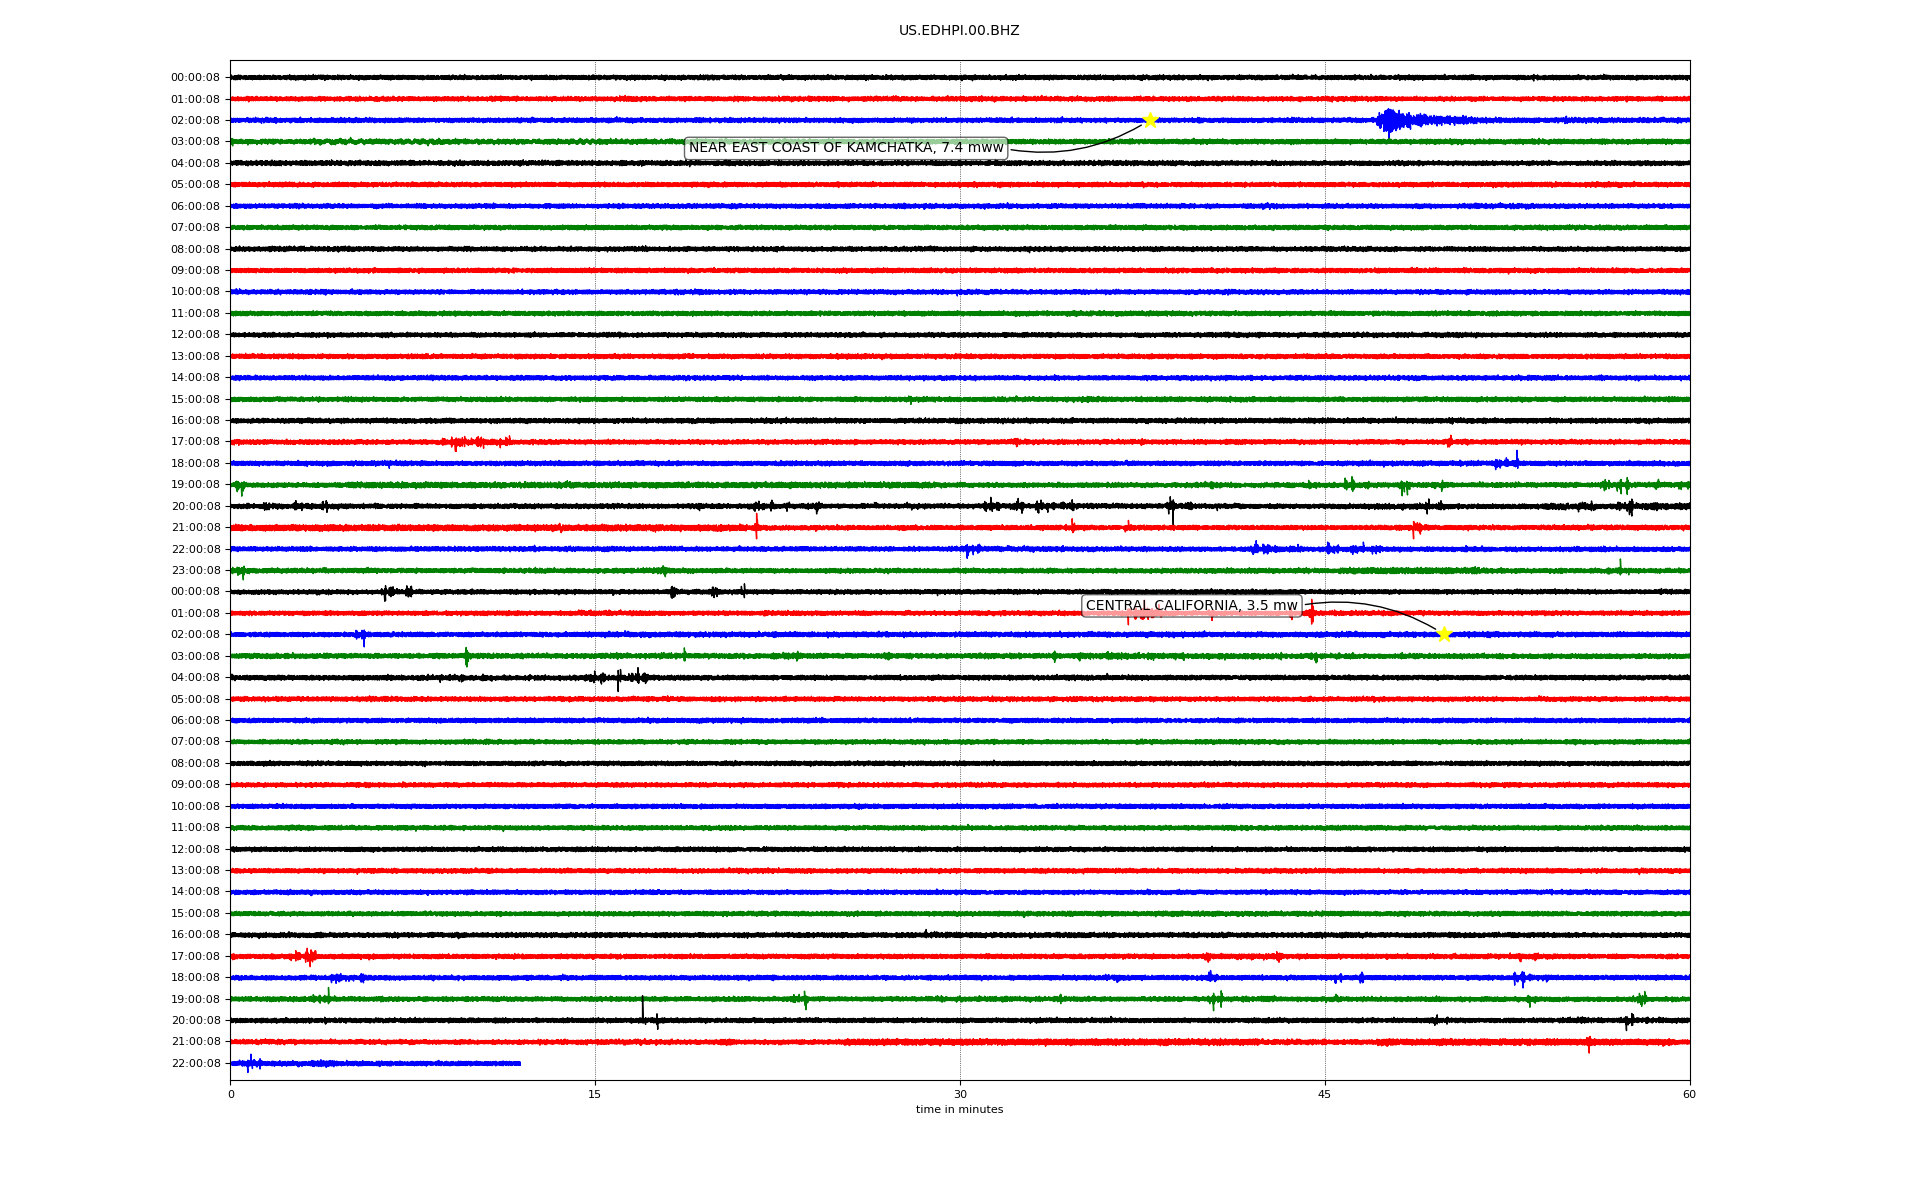
Task: Click the end of the short final blue trace
Action: click(519, 1063)
